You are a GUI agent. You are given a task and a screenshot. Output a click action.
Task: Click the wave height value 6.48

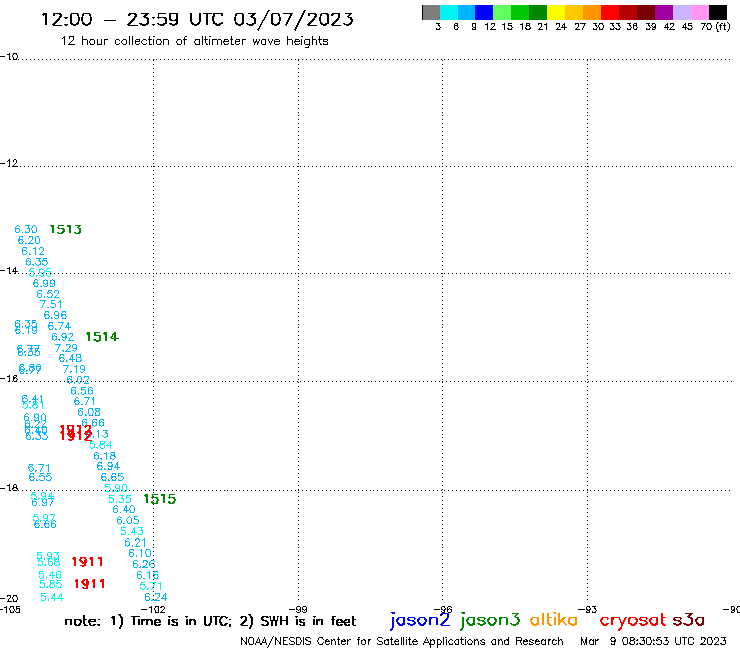pos(70,358)
